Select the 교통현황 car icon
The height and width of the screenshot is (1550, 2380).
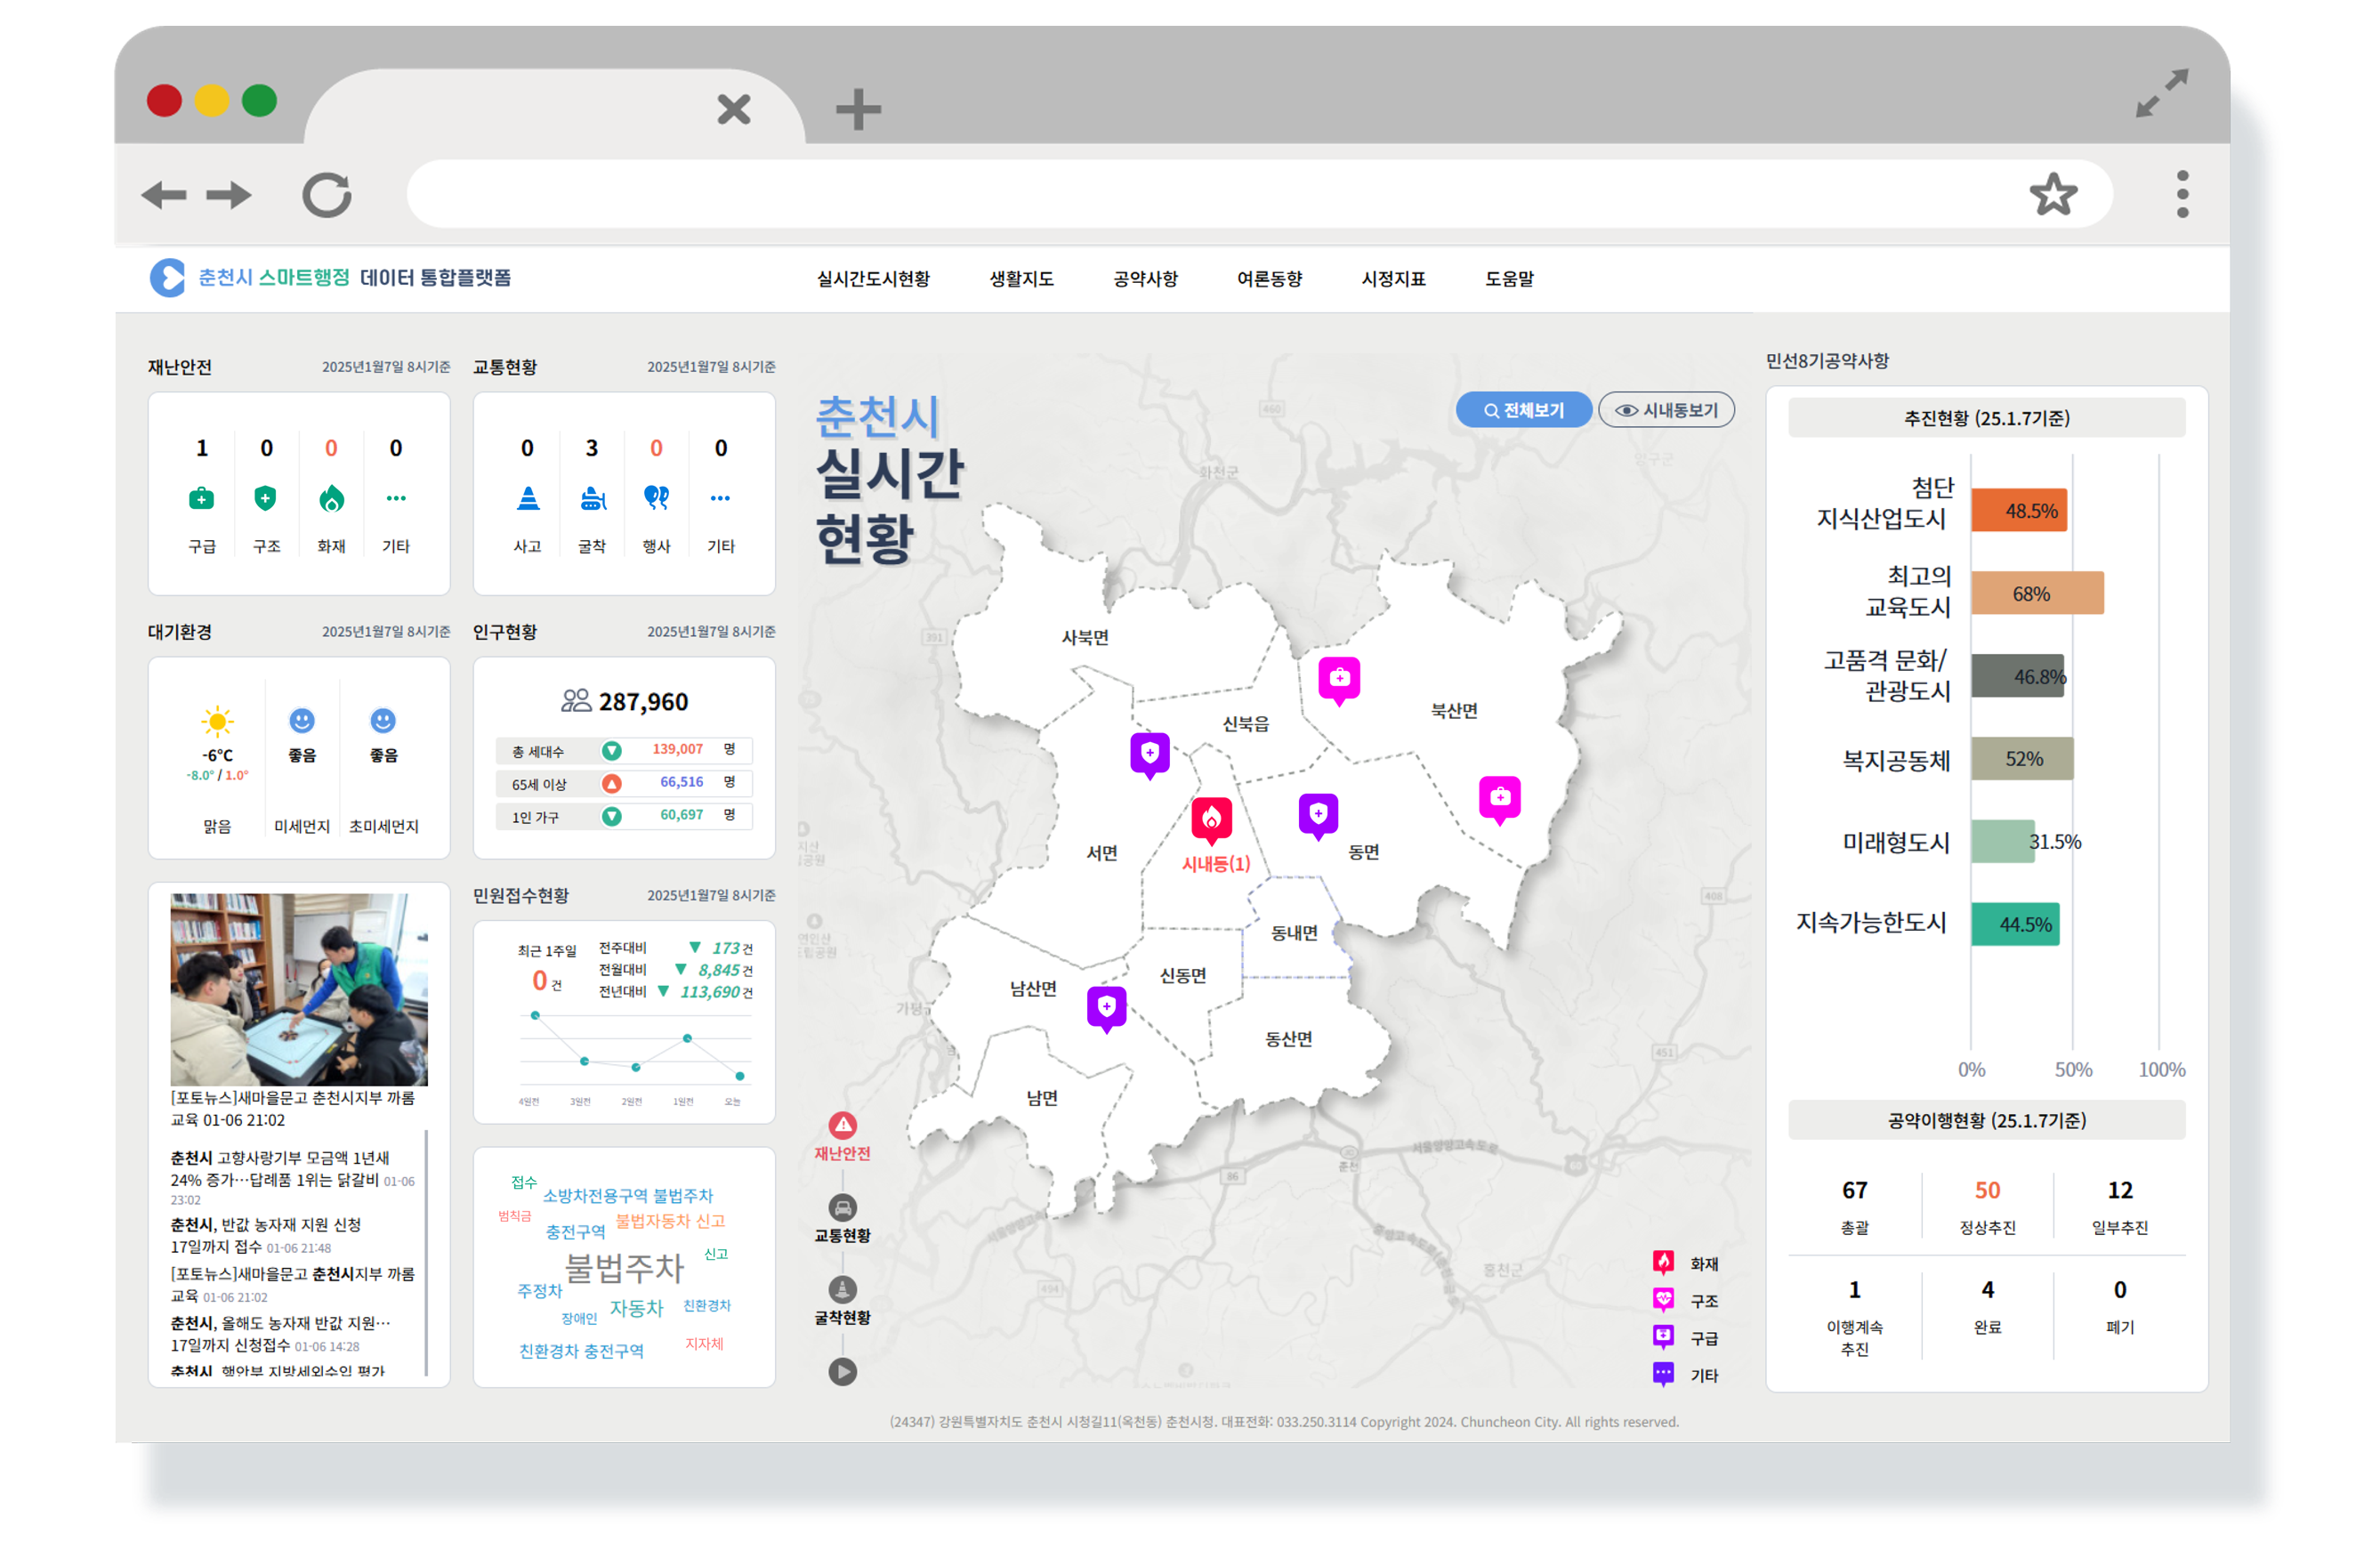(842, 1208)
